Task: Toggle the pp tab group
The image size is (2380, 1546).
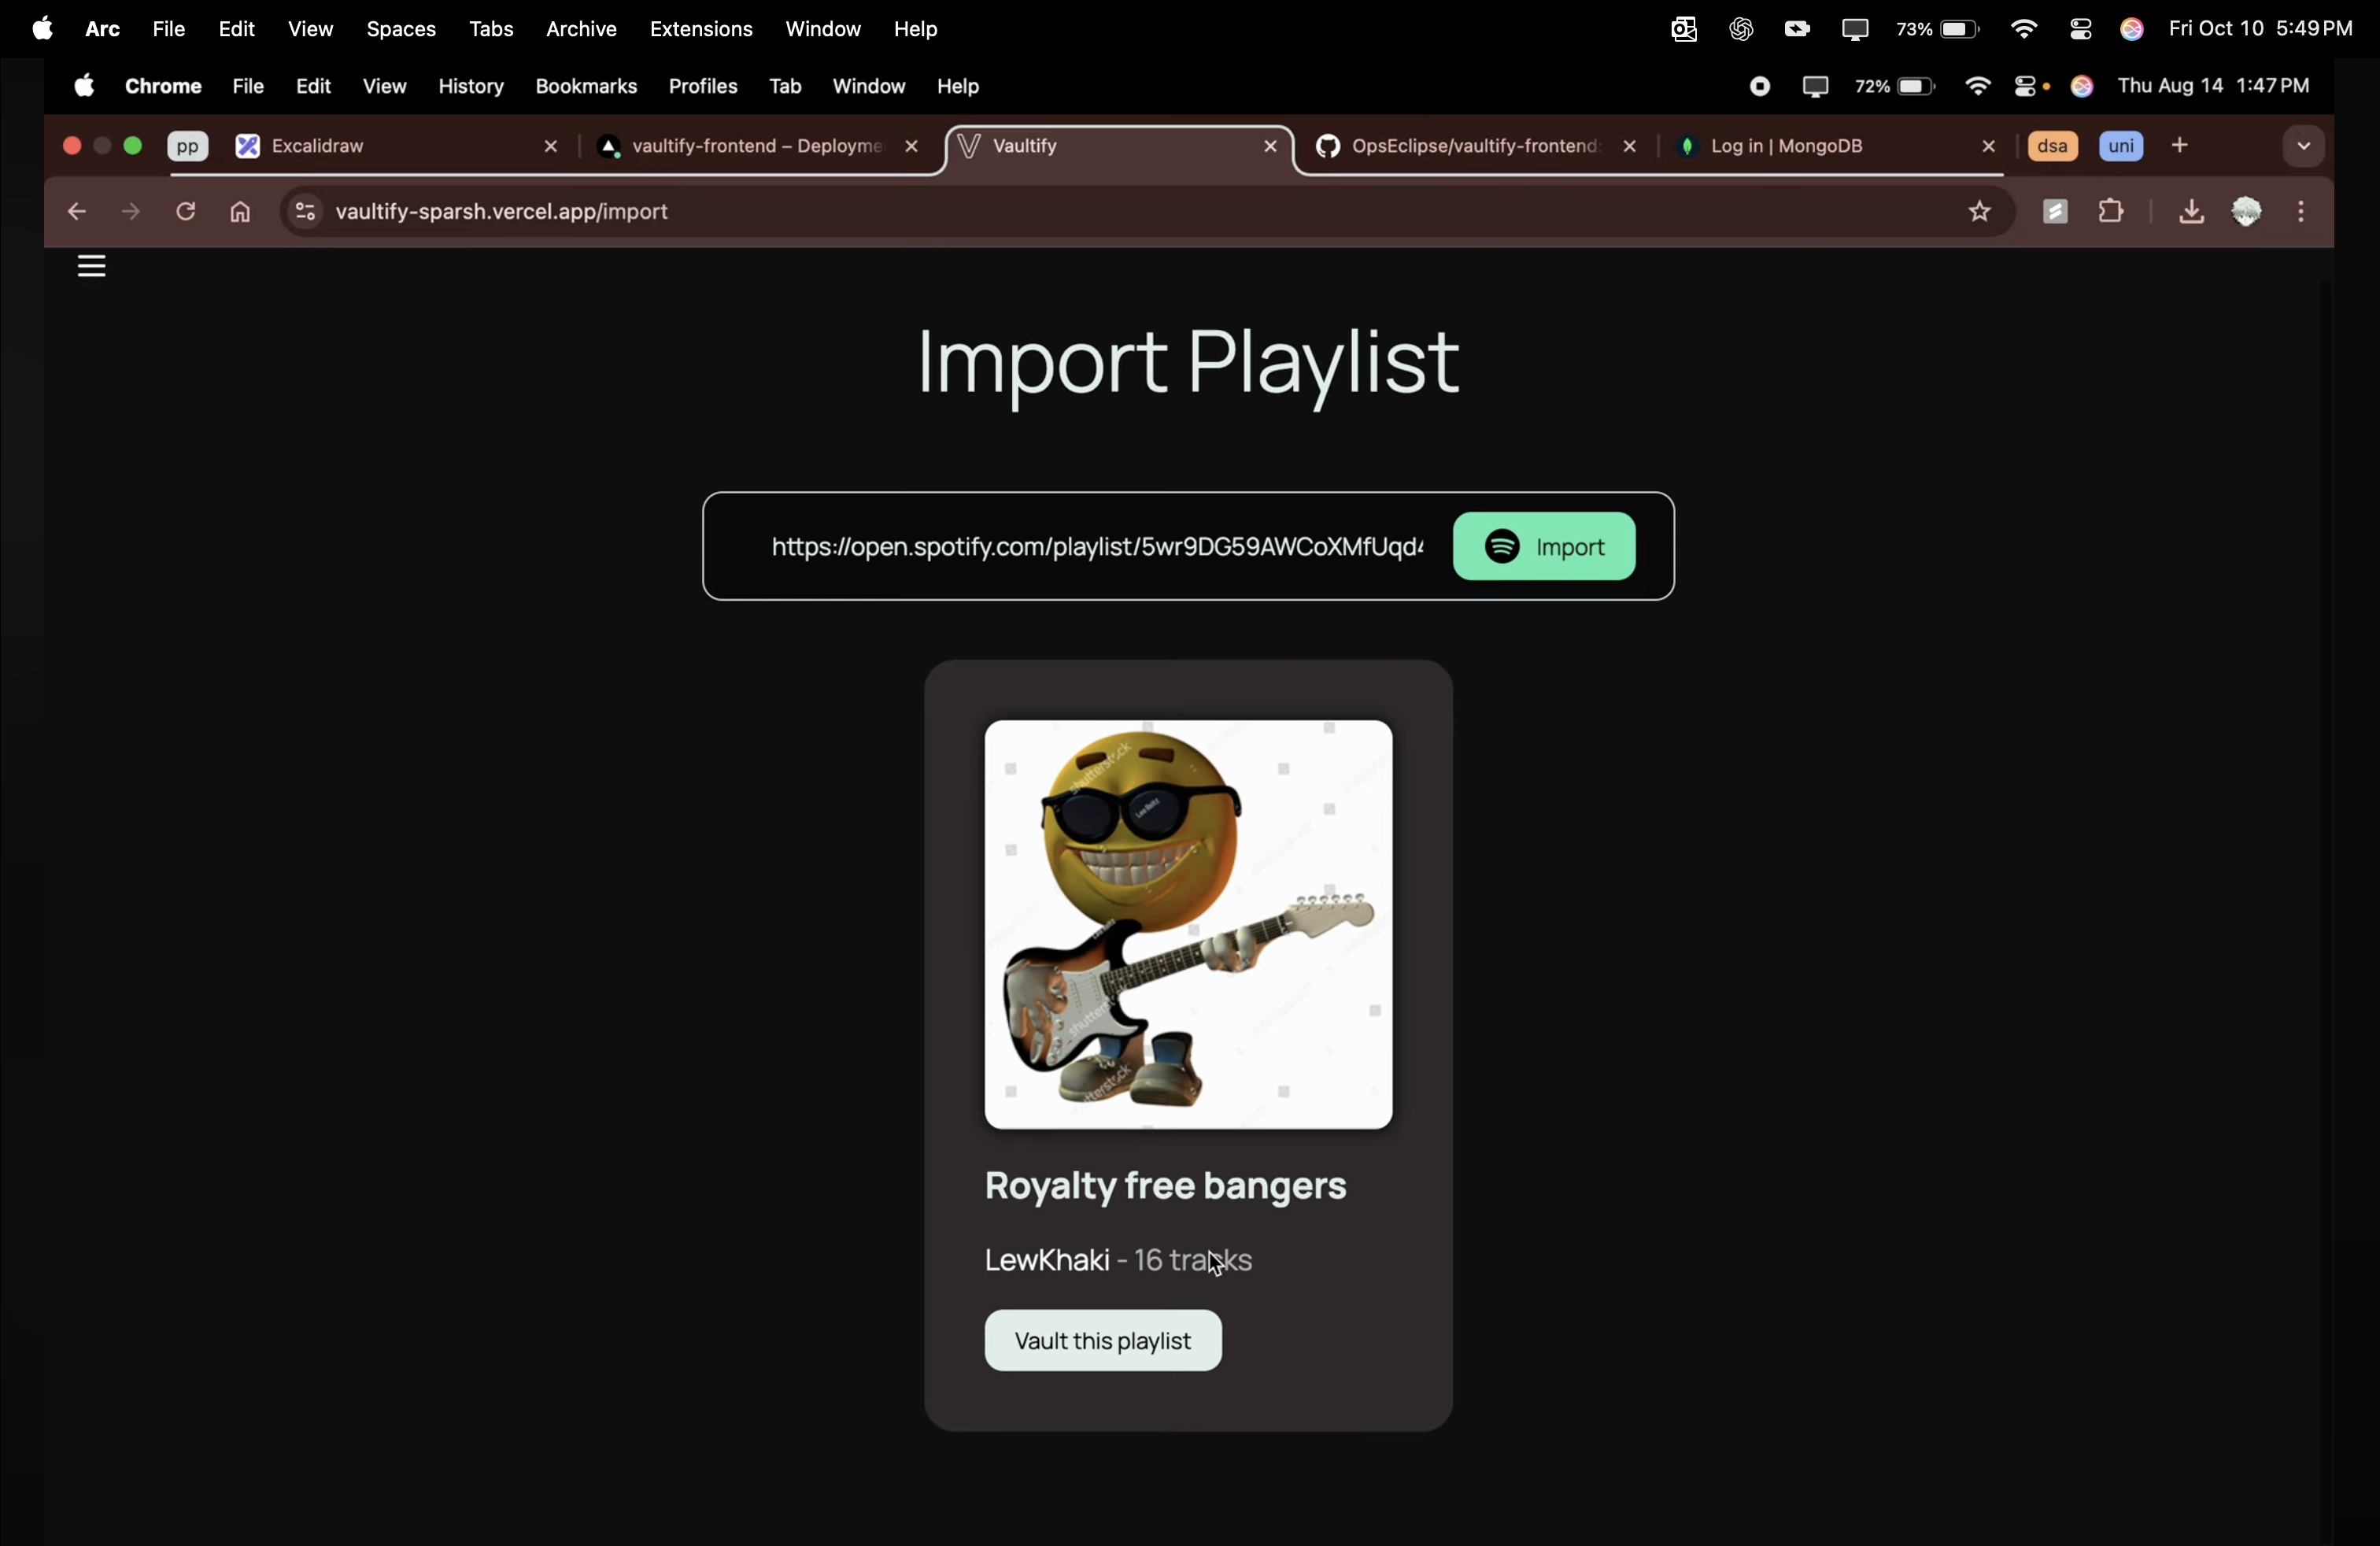Action: click(187, 147)
